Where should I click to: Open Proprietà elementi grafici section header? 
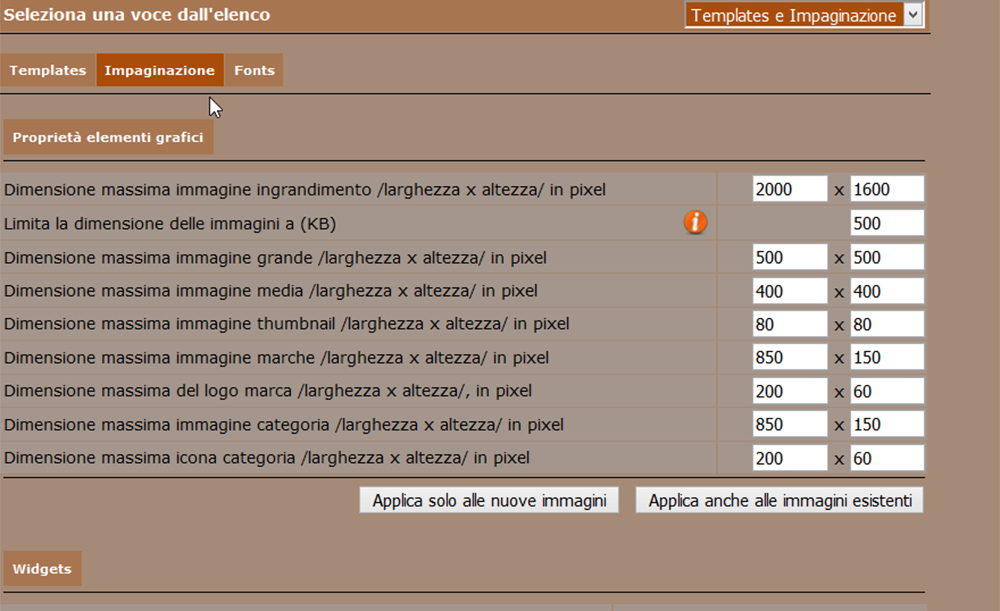[x=108, y=137]
